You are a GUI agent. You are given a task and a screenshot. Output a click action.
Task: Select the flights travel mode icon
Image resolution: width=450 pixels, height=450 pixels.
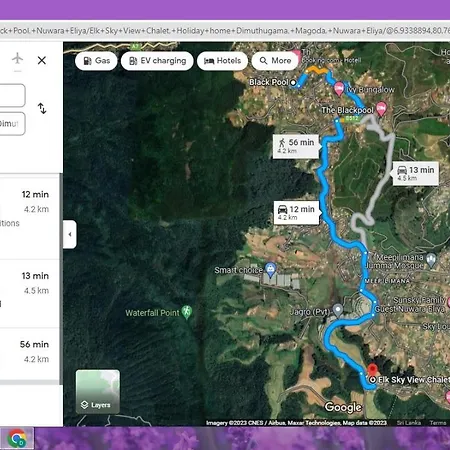tap(17, 59)
